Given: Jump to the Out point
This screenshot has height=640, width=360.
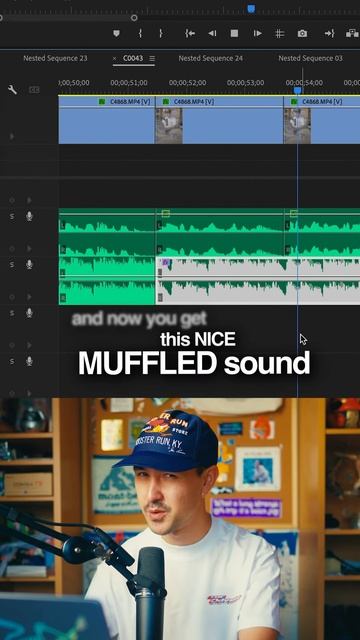Looking at the screenshot, I should coord(329,33).
